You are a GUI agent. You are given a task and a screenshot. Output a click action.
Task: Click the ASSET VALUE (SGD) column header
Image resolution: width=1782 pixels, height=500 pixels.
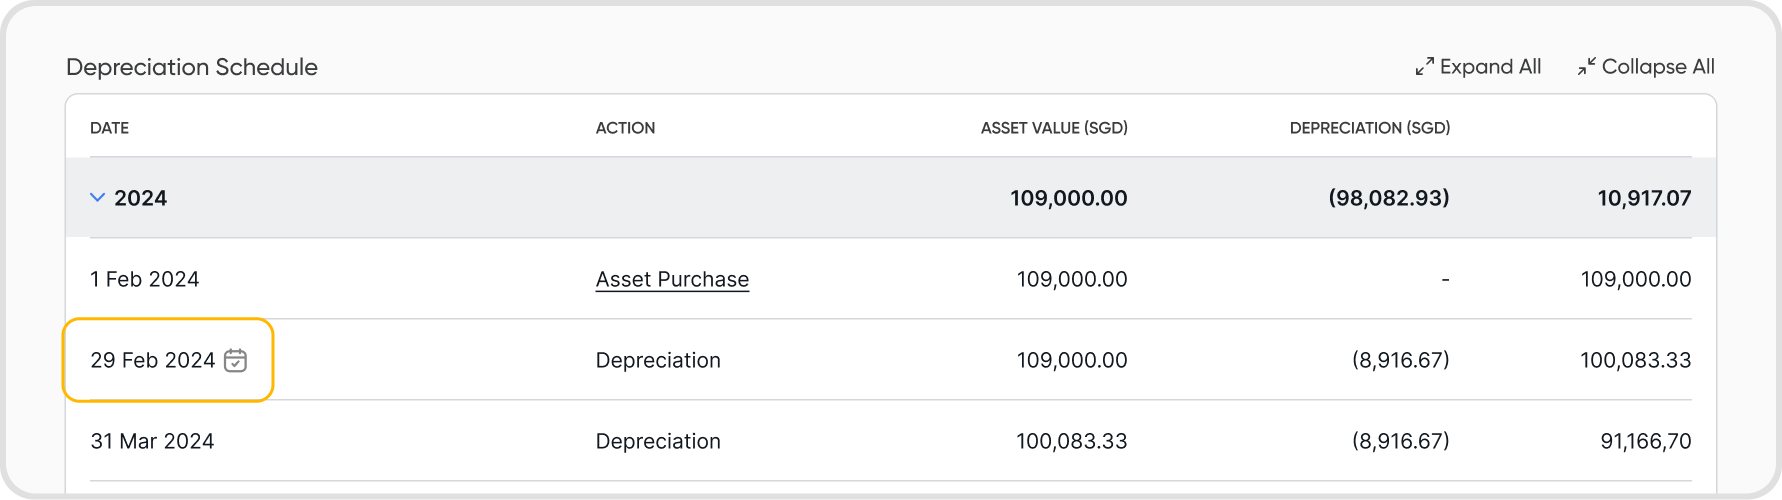[1054, 128]
